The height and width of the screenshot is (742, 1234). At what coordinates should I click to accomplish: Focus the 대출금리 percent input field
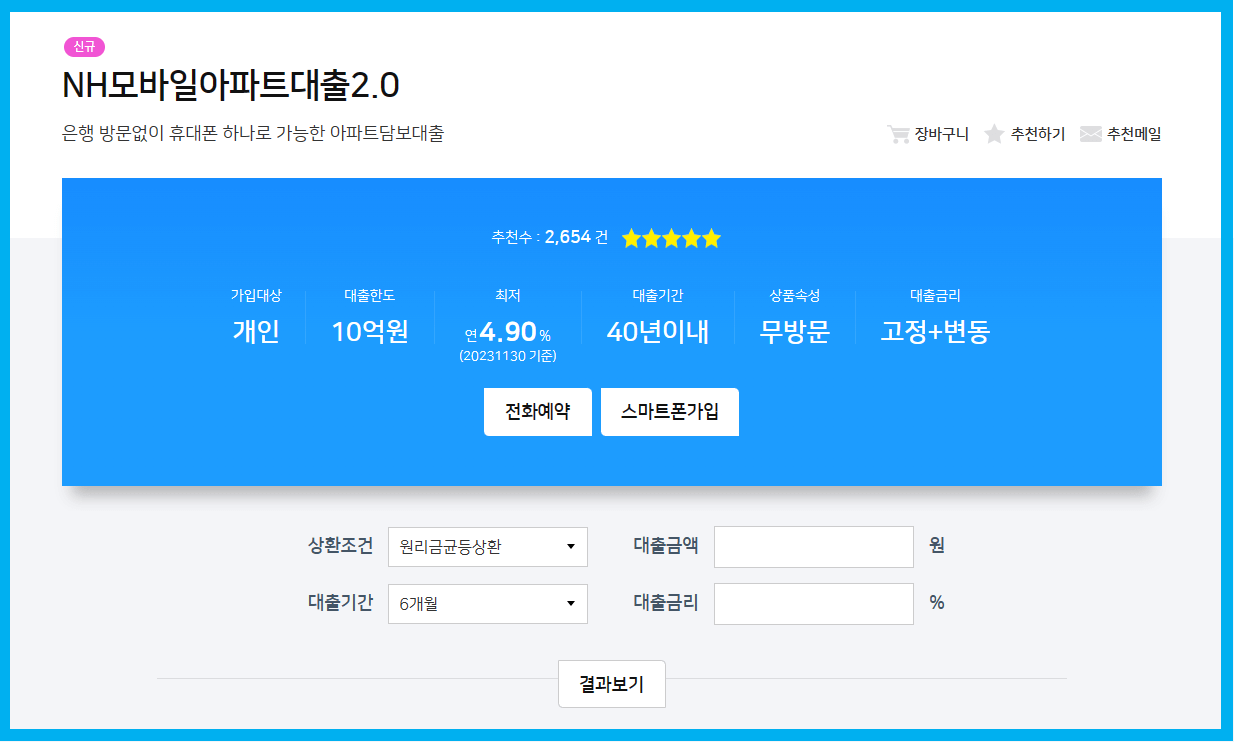coord(814,604)
